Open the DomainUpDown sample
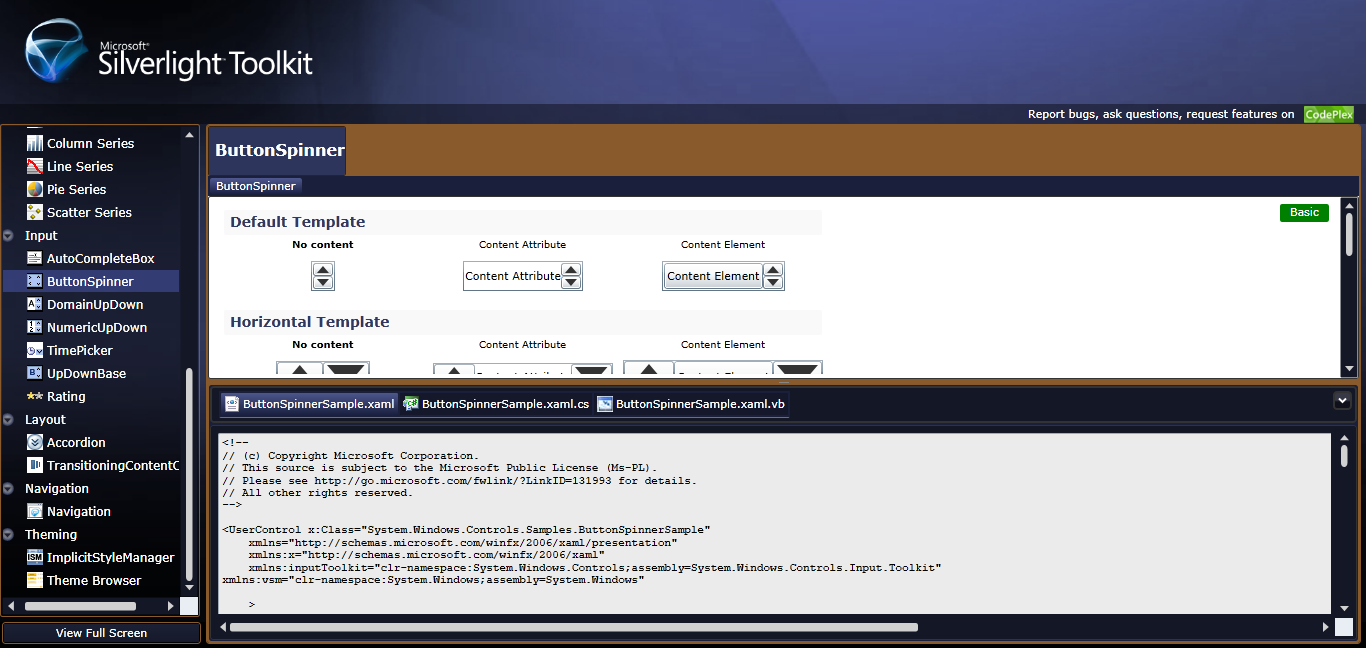The height and width of the screenshot is (648, 1366). (95, 304)
